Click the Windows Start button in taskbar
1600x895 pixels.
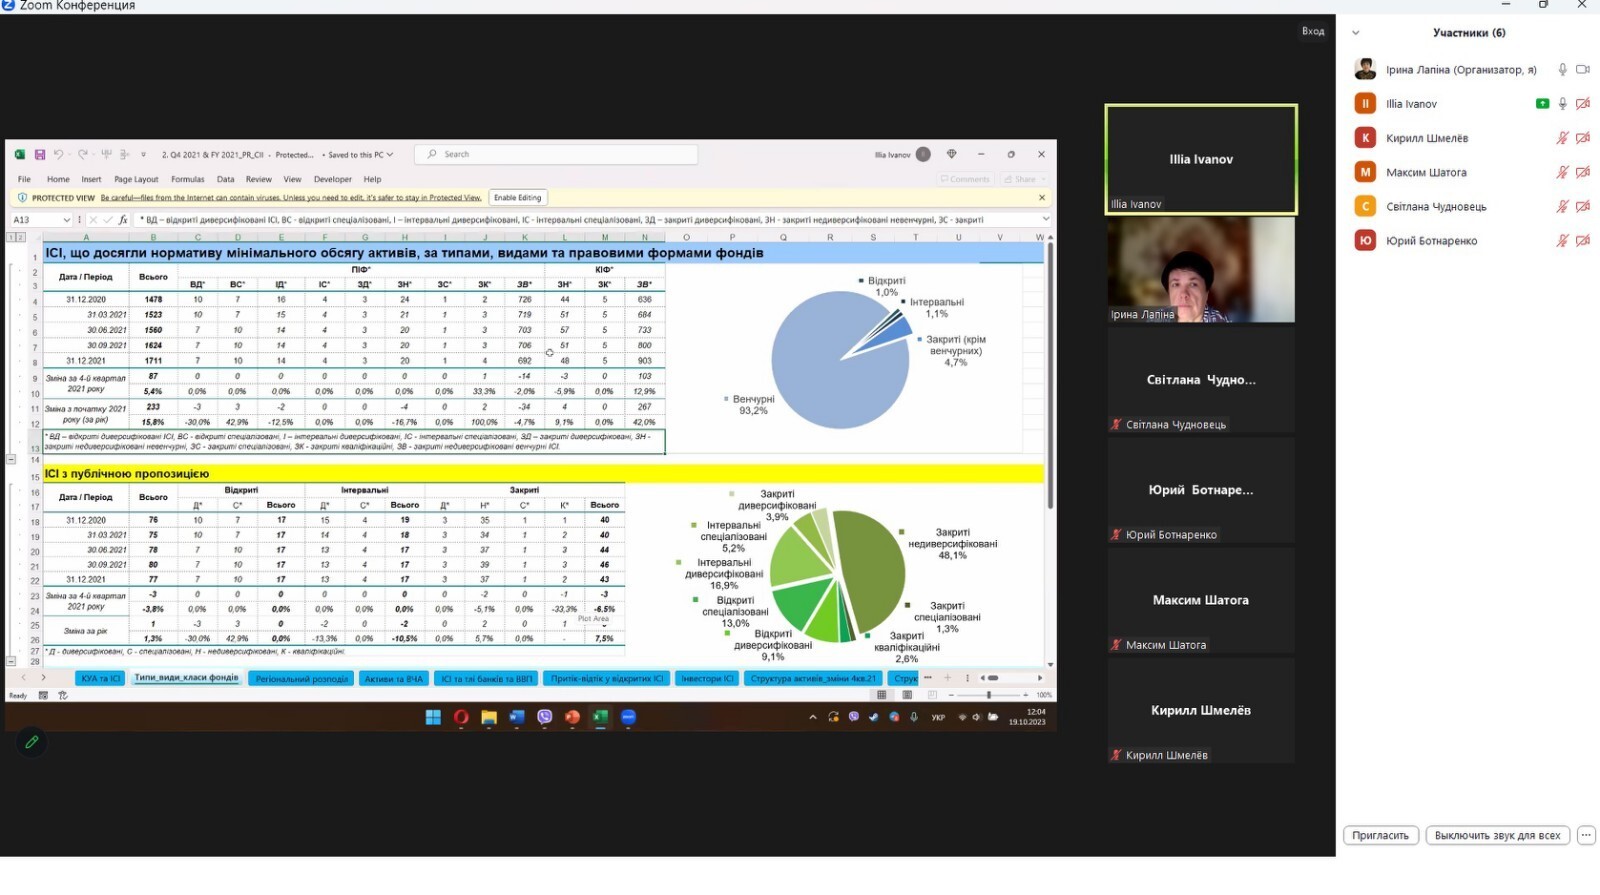click(433, 717)
